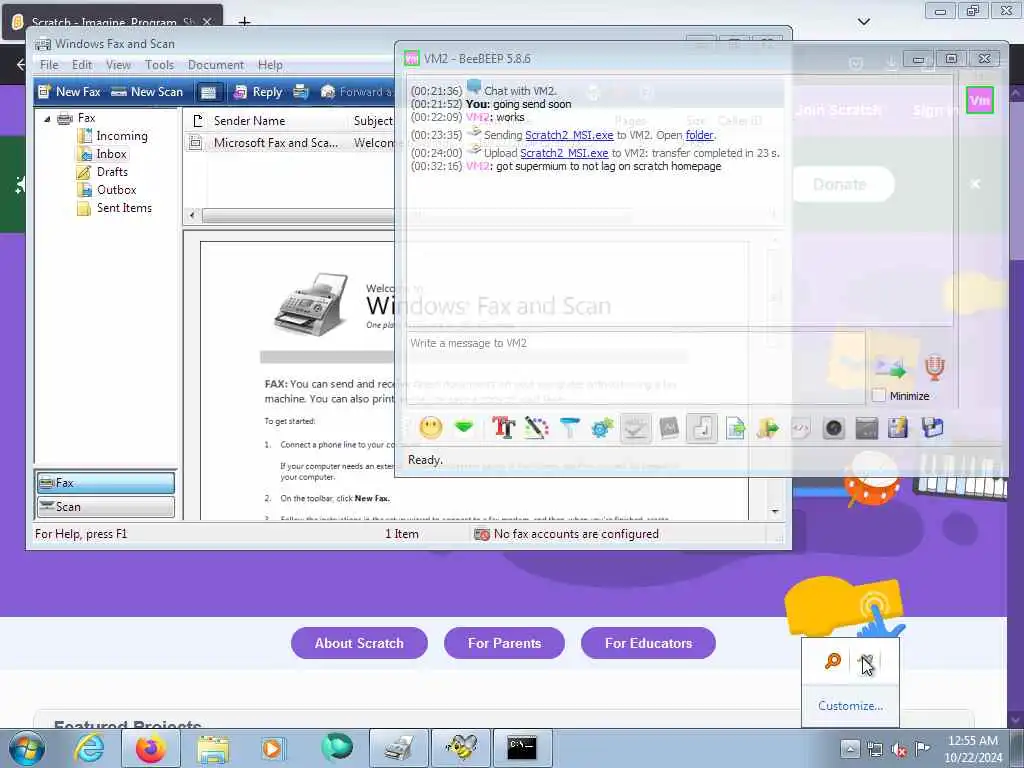Viewport: 1024px width, 768px height.
Task: Record a voice message with the microphone icon
Action: tap(935, 368)
